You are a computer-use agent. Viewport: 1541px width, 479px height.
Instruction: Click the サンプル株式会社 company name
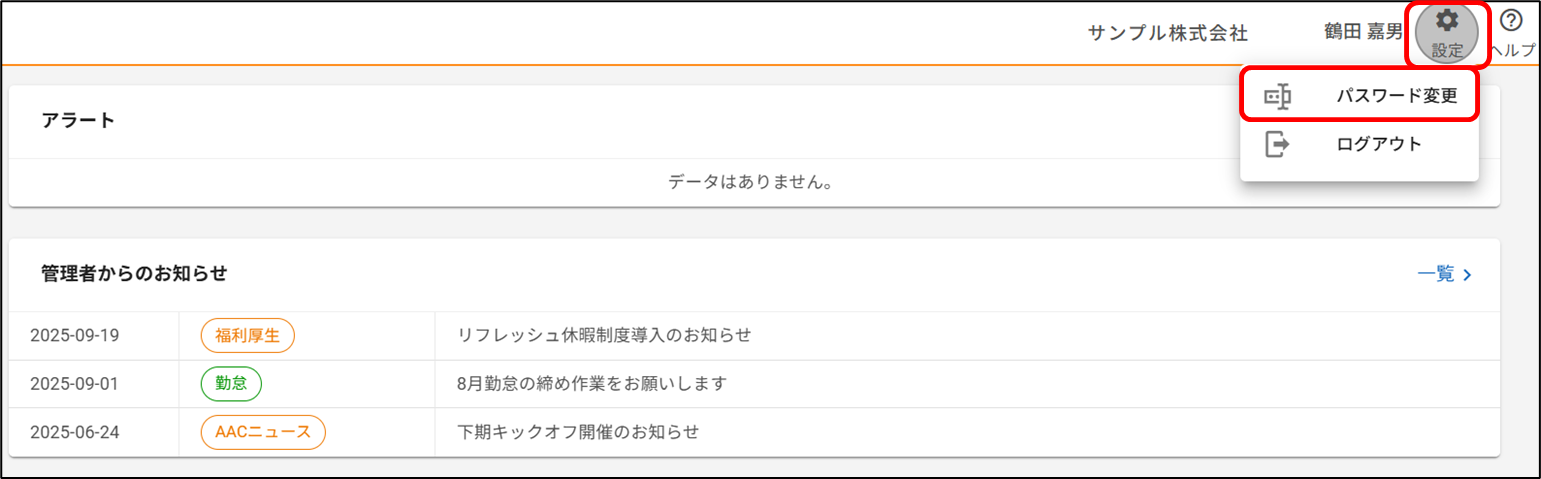click(1167, 33)
